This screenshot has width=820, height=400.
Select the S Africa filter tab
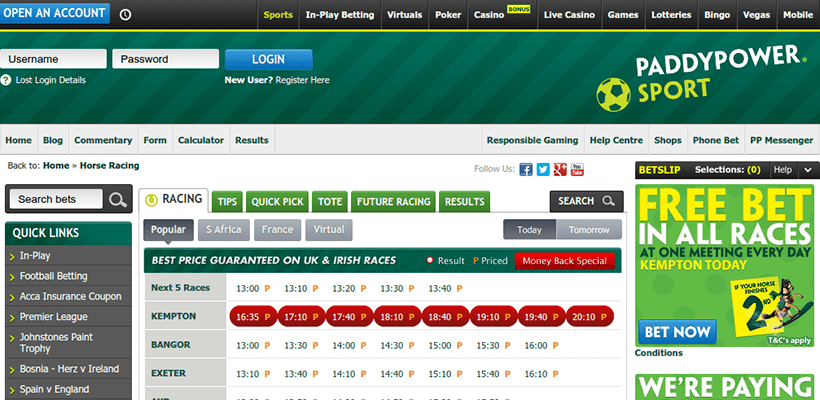224,230
